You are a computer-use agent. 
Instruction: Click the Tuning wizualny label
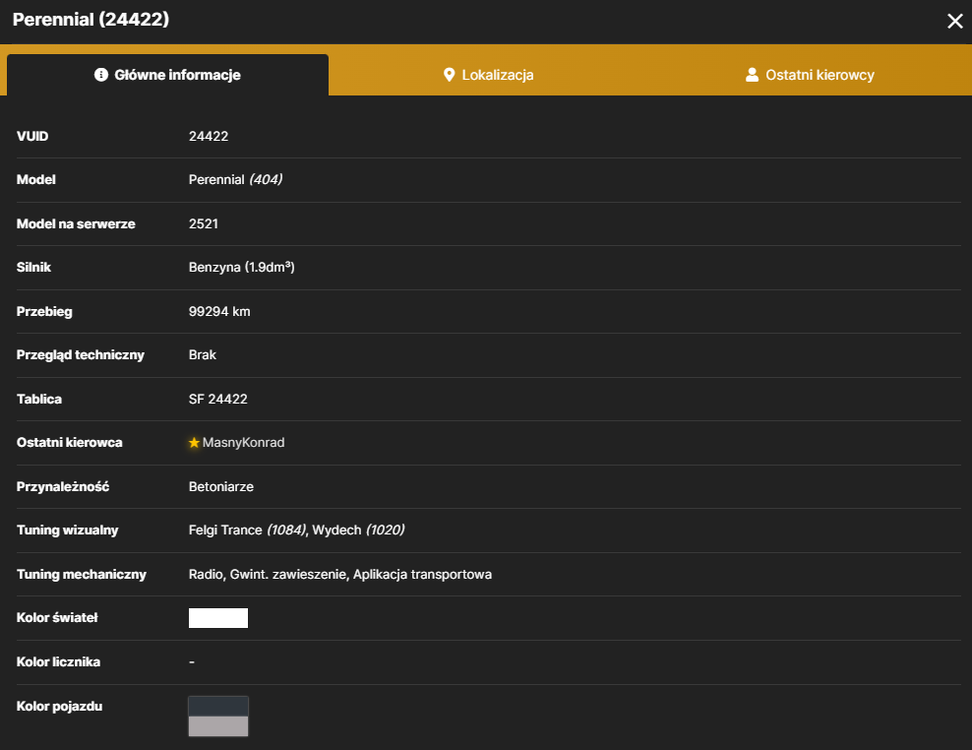point(68,530)
